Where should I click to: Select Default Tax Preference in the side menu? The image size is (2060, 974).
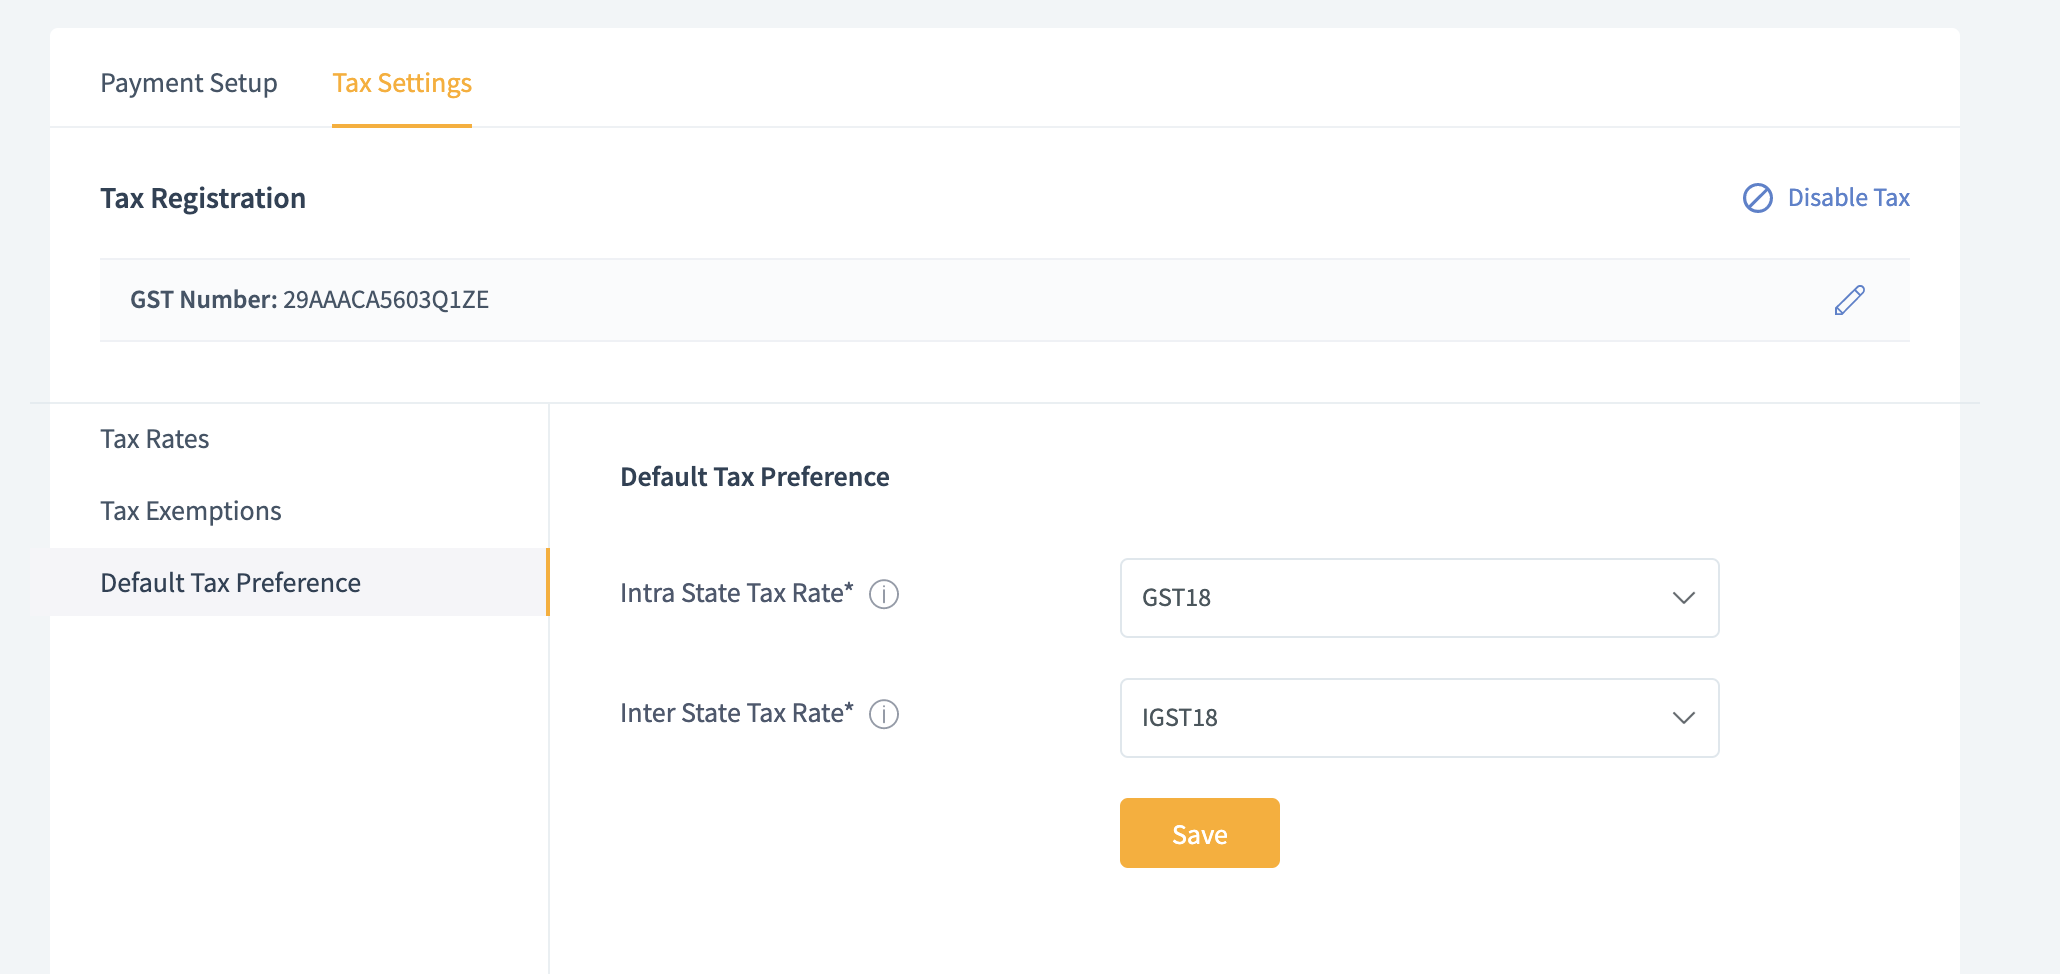231,583
